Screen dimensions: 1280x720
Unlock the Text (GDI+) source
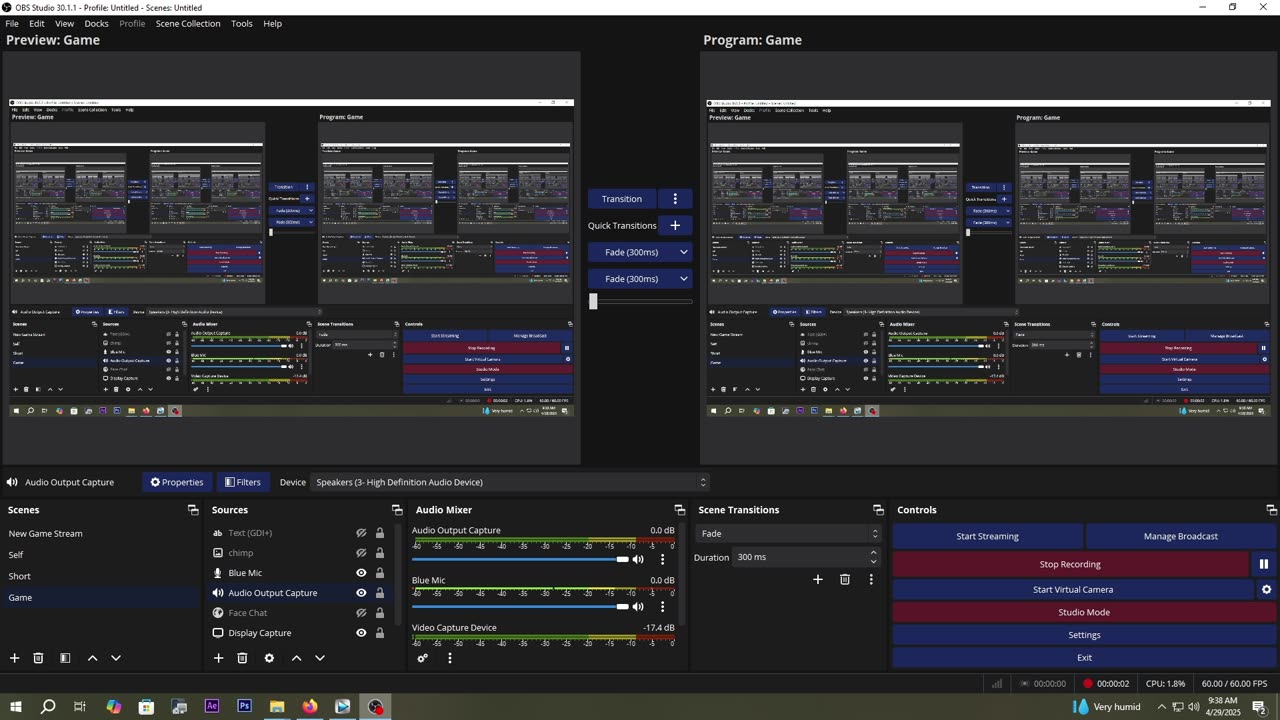(380, 533)
